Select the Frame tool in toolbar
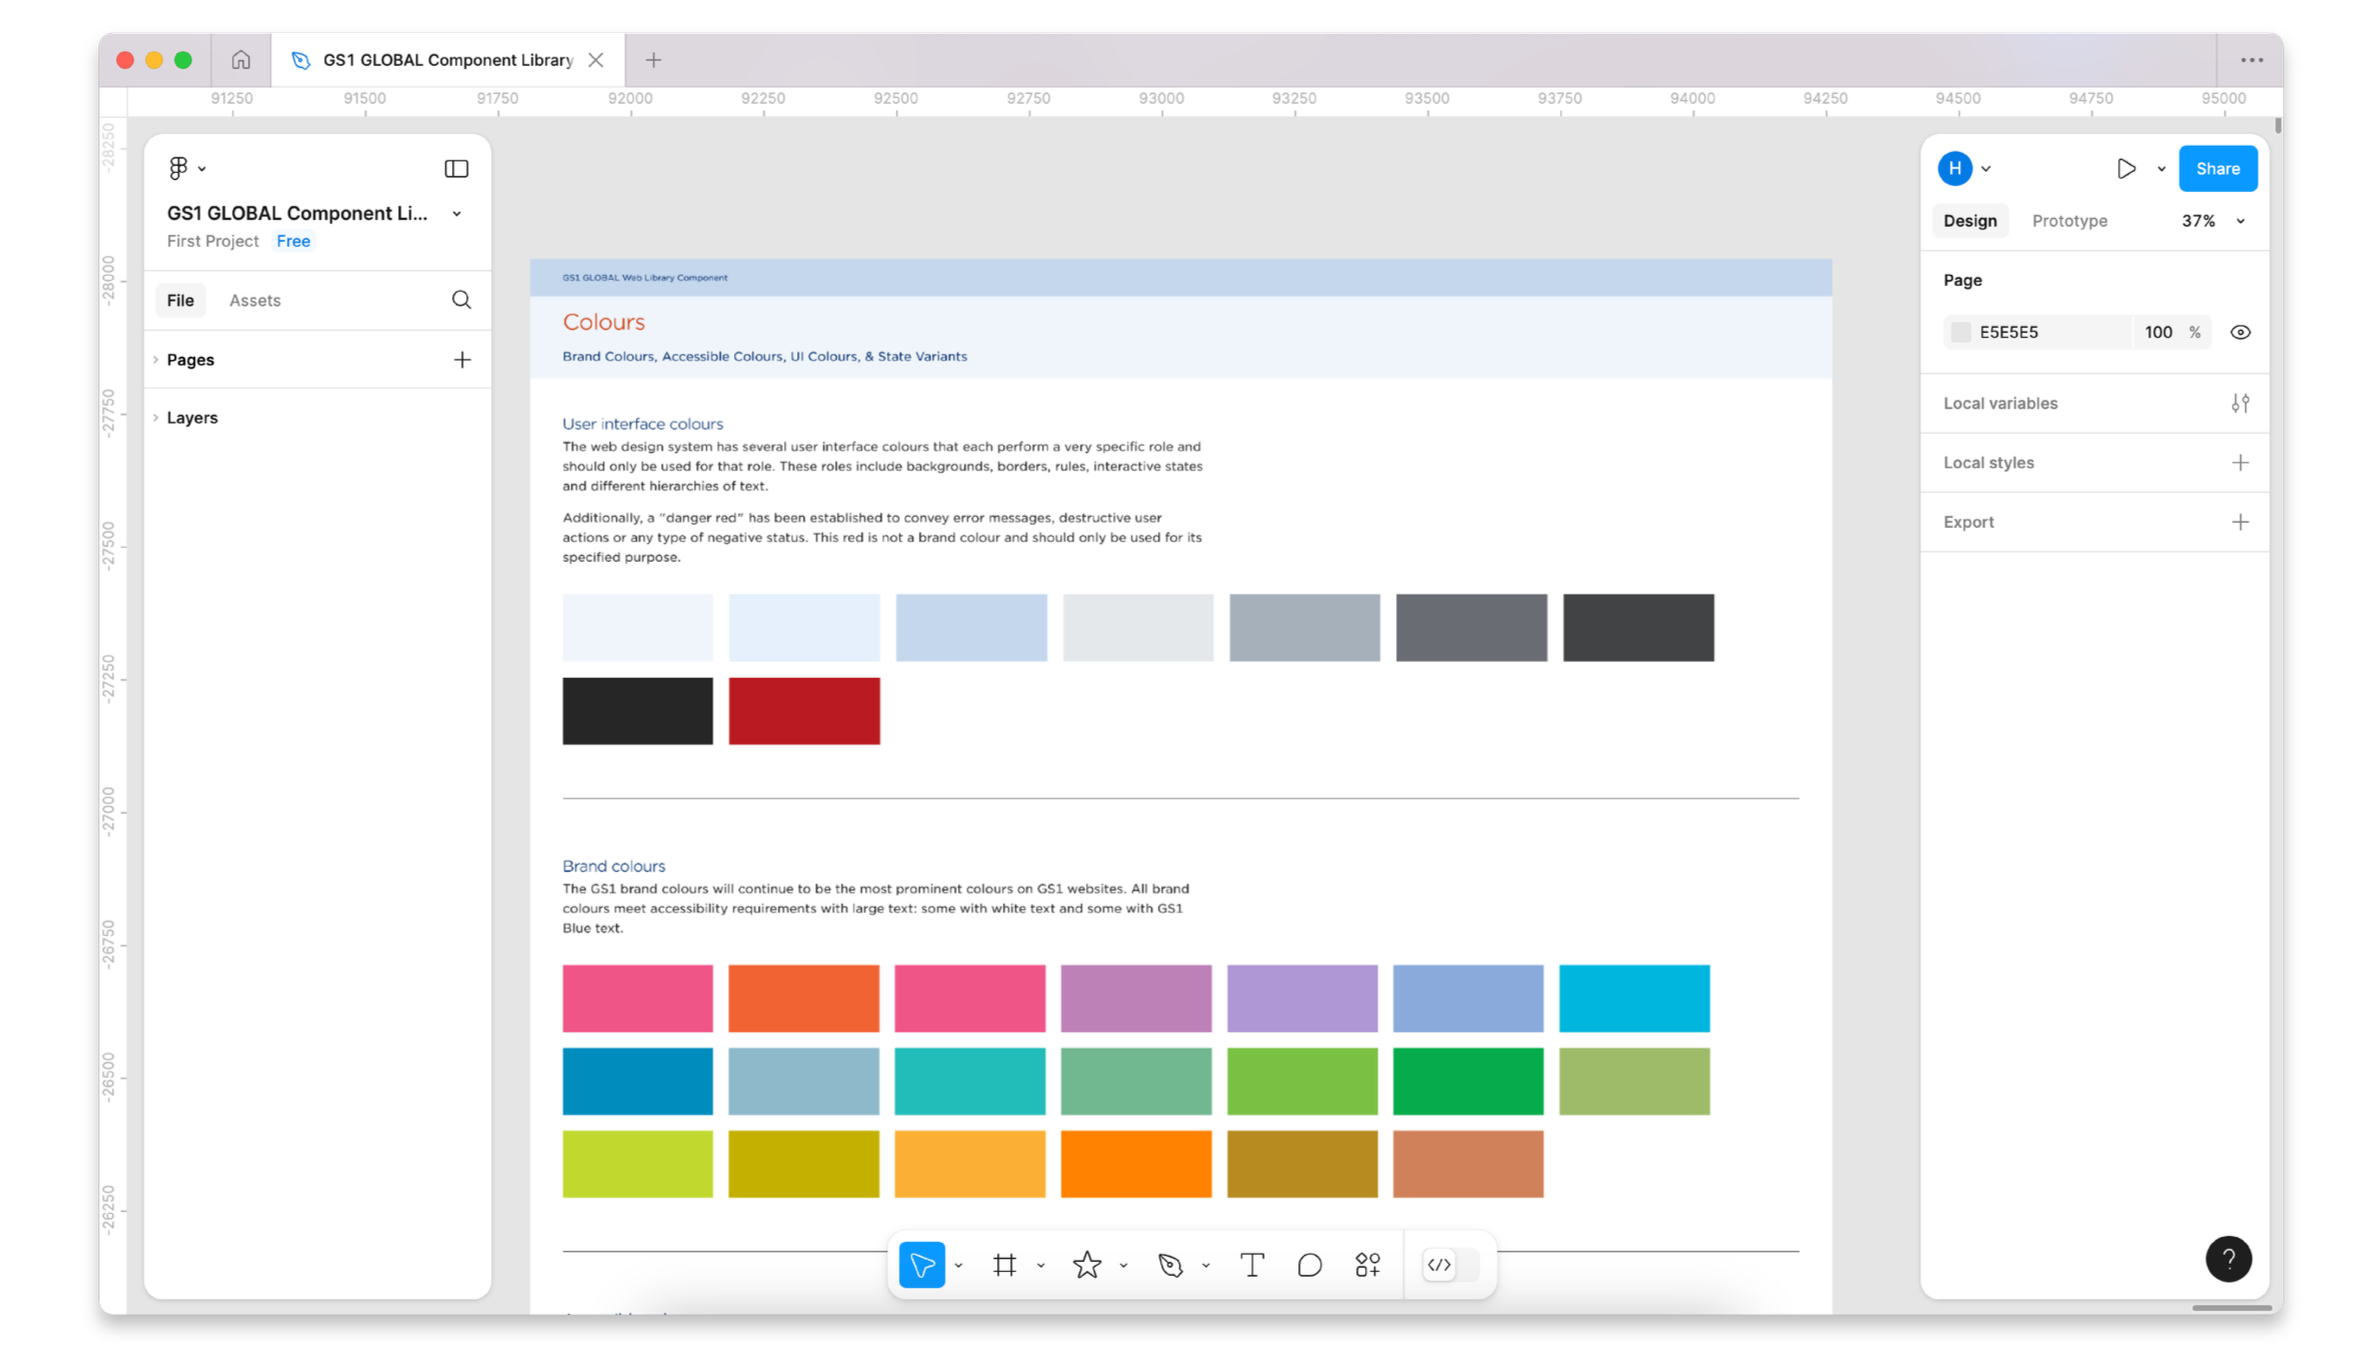The height and width of the screenshot is (1355, 2377). 1004,1265
